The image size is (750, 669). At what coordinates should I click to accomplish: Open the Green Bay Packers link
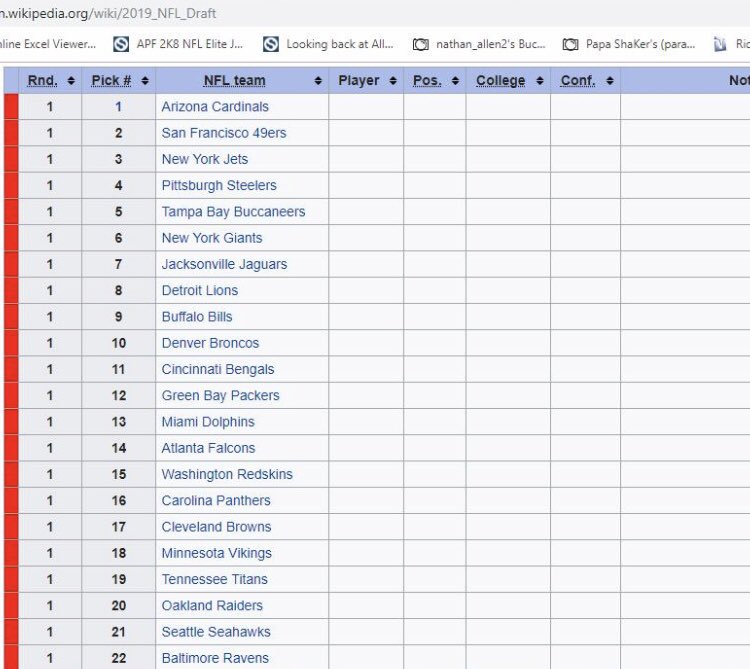click(x=221, y=395)
